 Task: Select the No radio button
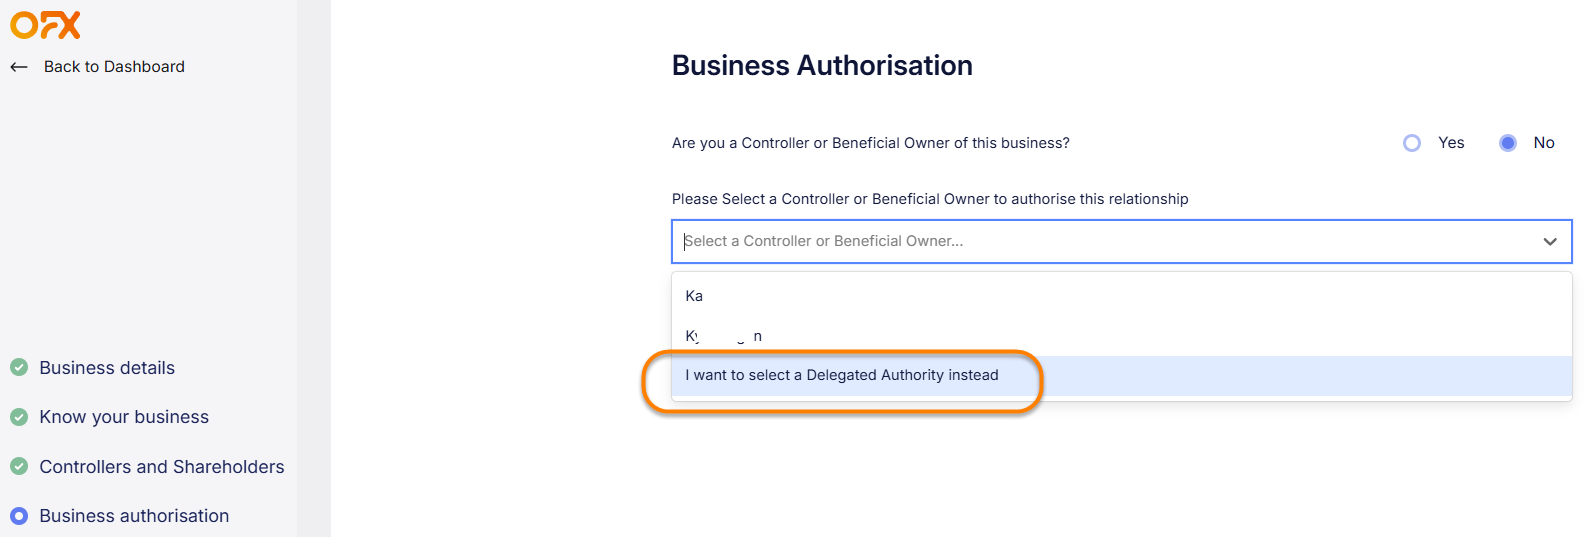pyautogui.click(x=1507, y=143)
